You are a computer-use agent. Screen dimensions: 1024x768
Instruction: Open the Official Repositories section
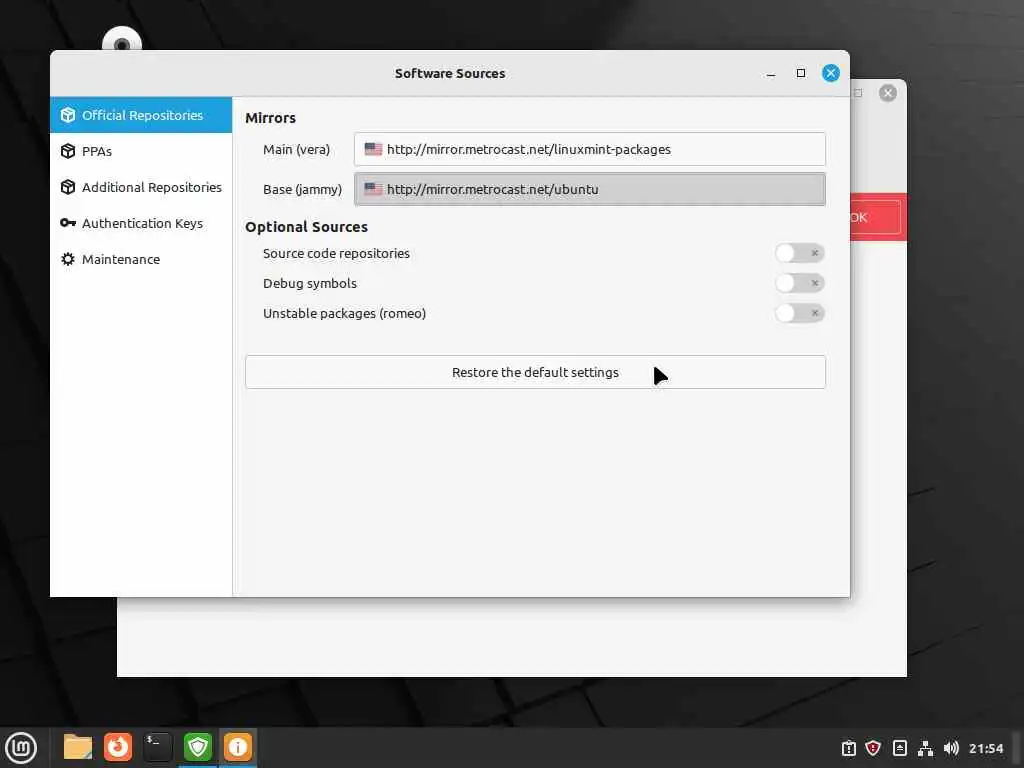pyautogui.click(x=141, y=115)
